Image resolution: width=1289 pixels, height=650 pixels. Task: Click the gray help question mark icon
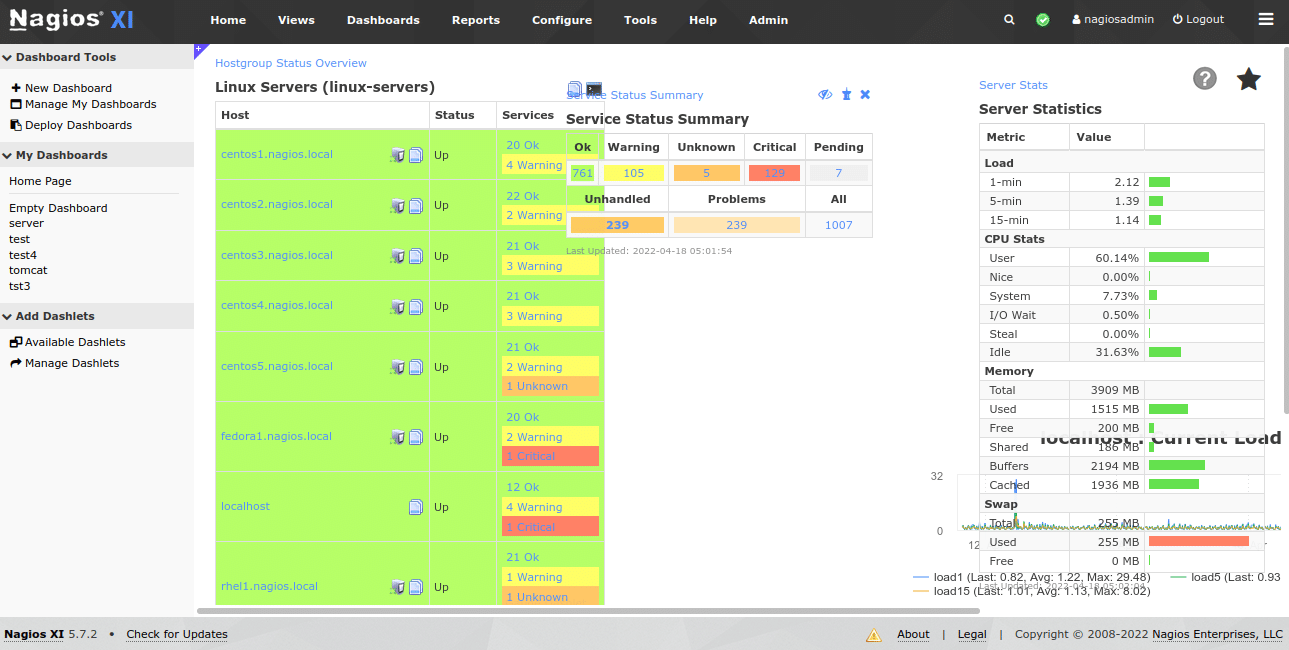(x=1205, y=78)
